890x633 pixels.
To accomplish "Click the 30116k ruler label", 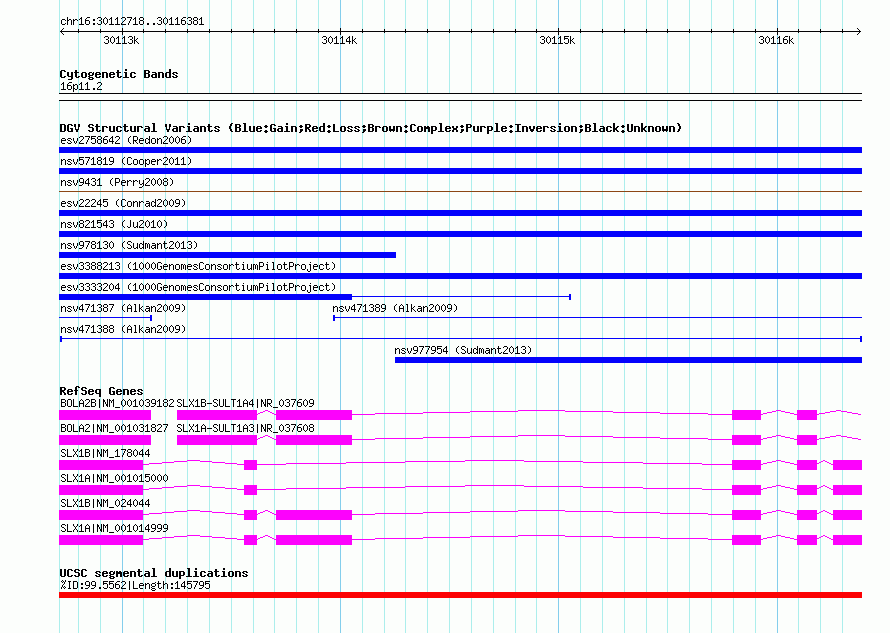I will pos(776,40).
